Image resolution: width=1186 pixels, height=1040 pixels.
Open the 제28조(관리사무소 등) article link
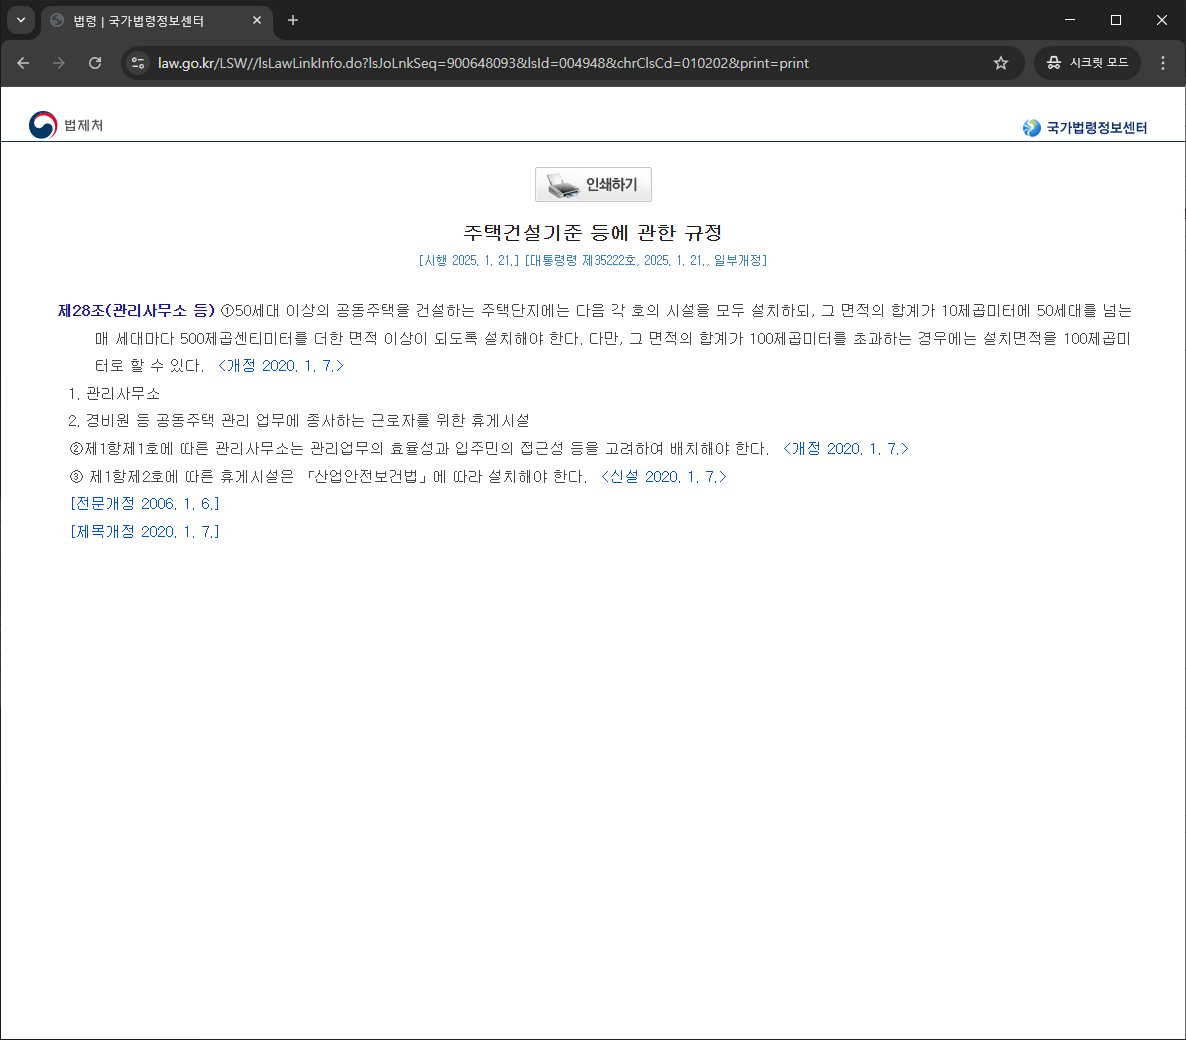click(137, 311)
